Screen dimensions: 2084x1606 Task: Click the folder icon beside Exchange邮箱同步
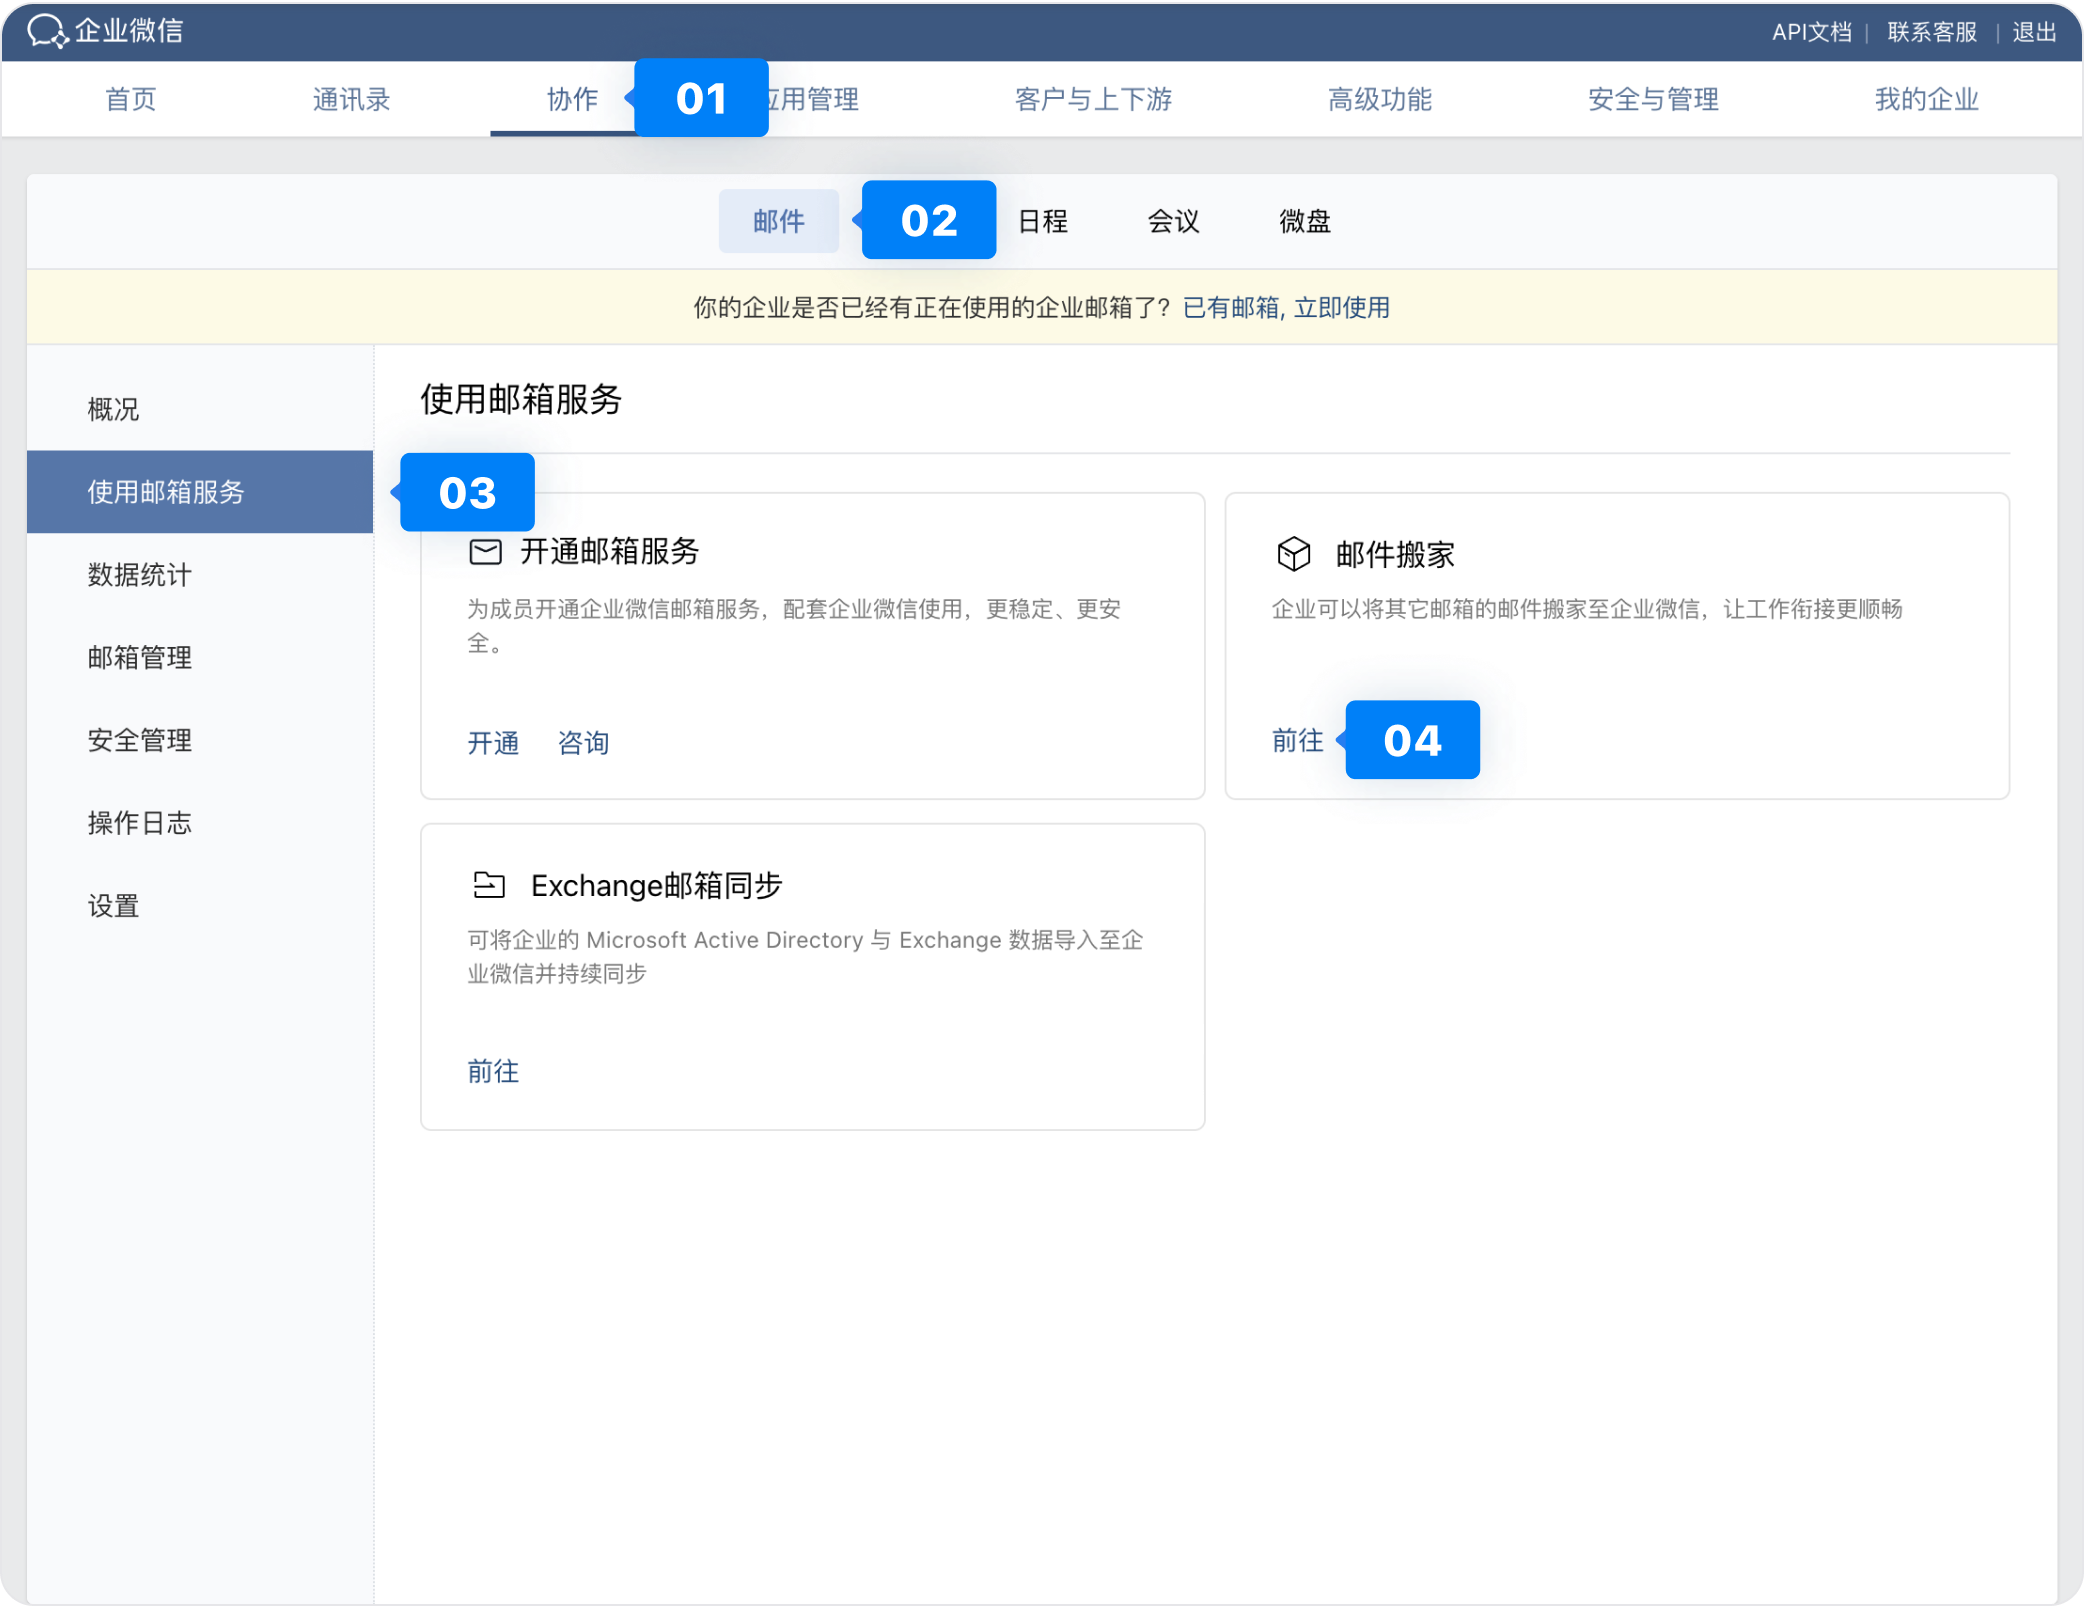488,885
